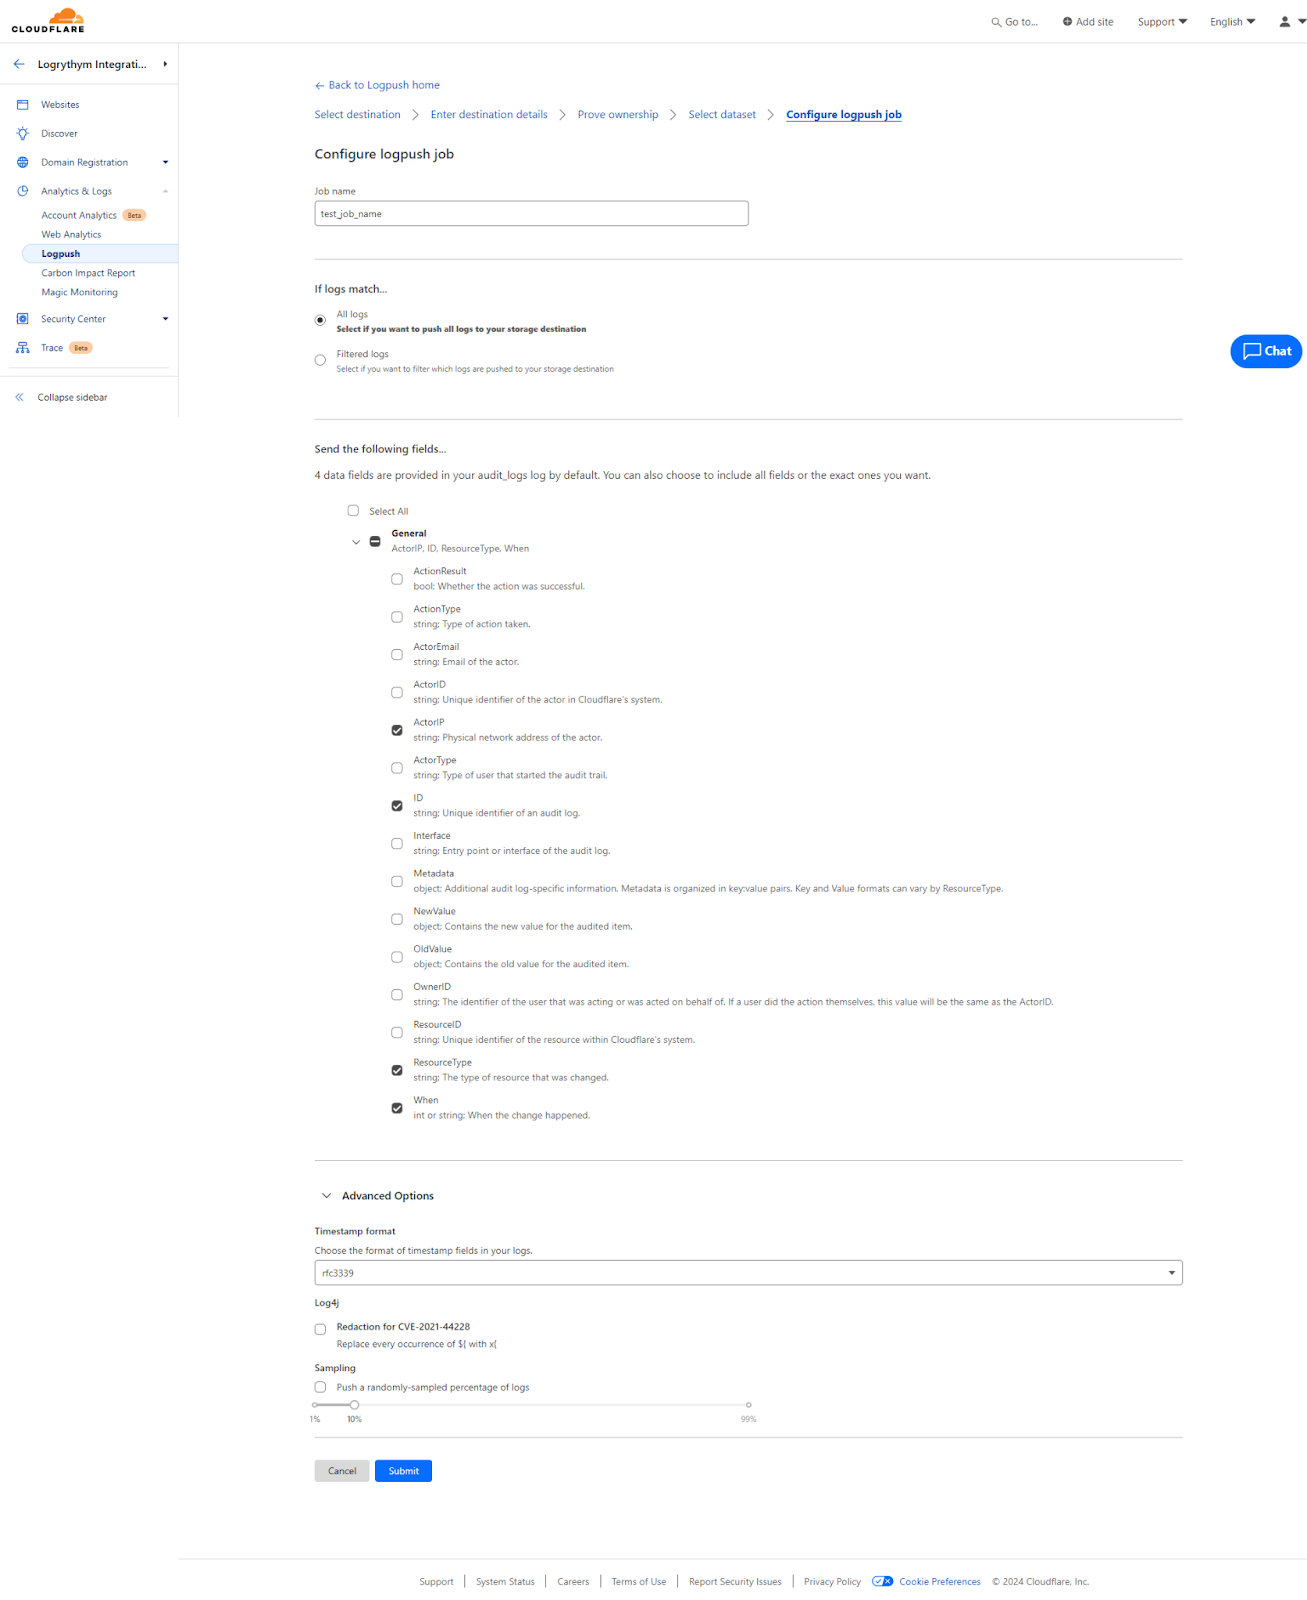
Task: Click the sampling percentage slider handle
Action: point(354,1405)
